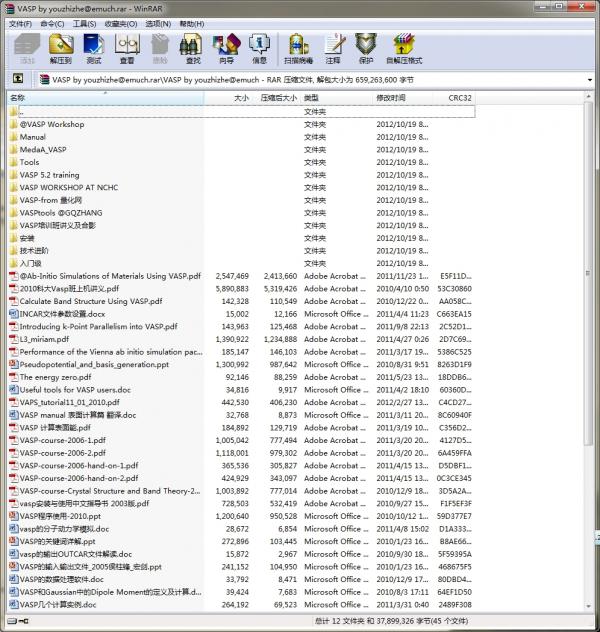
Task: Select Introducing k-Point Parallelism into VASP.pdf
Action: pos(241,326)
